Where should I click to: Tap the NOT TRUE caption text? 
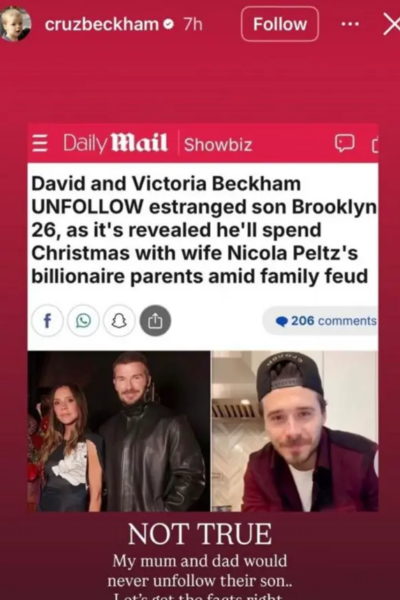click(x=200, y=534)
